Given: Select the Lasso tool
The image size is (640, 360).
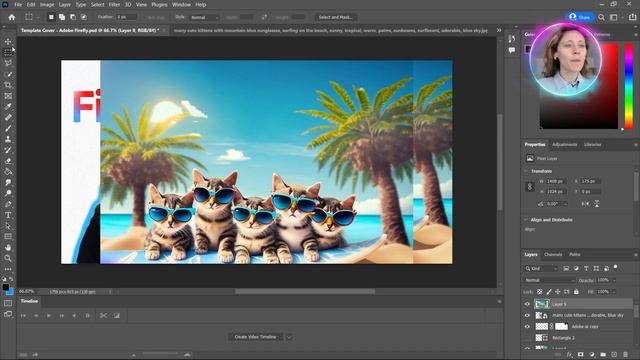Looking at the screenshot, I should pyautogui.click(x=8, y=63).
